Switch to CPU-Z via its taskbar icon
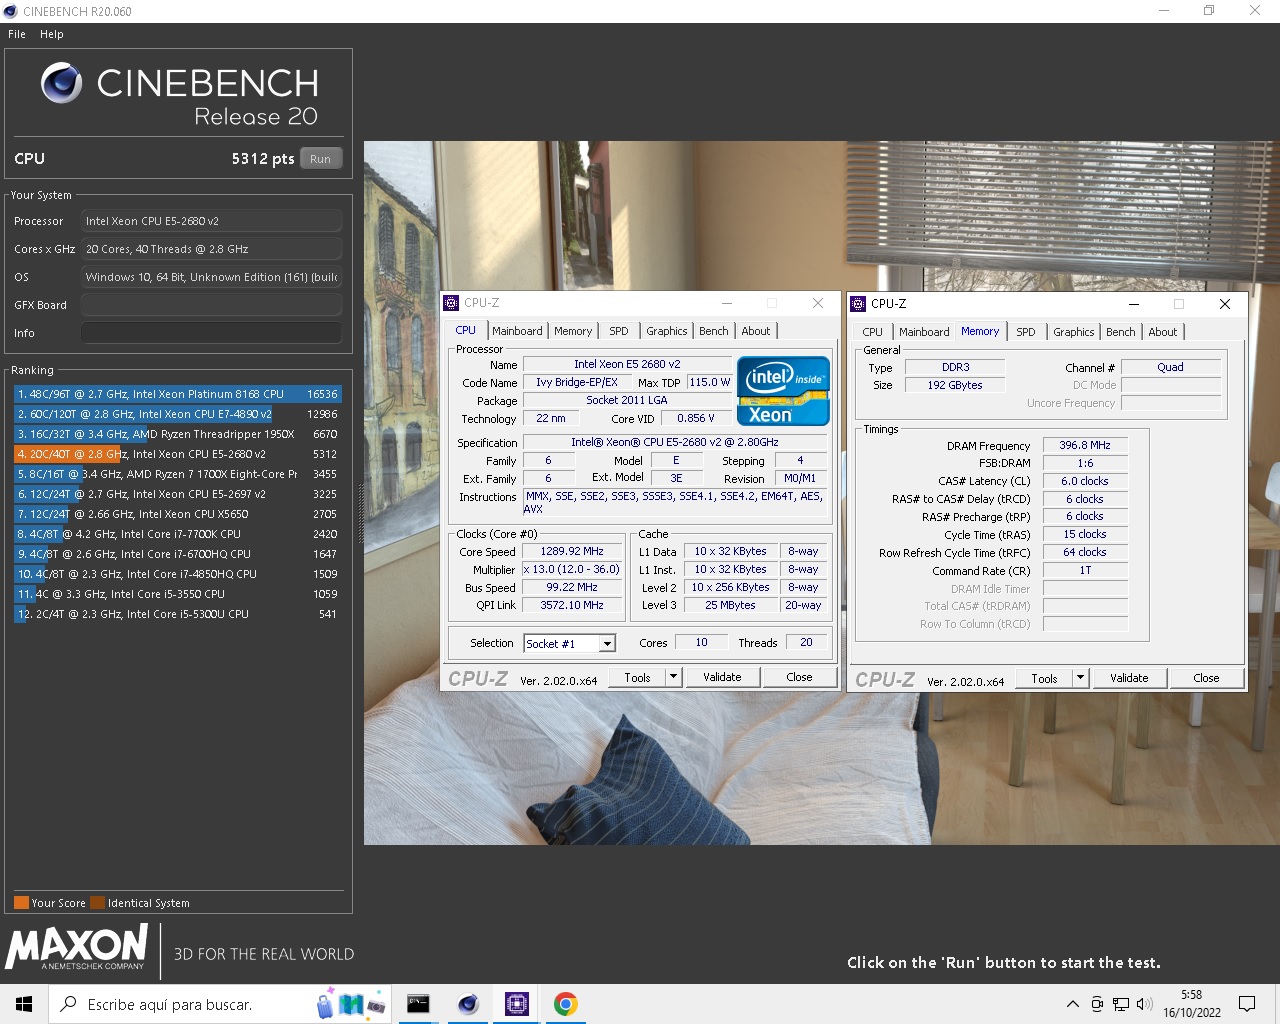The height and width of the screenshot is (1024, 1280). [x=516, y=1004]
